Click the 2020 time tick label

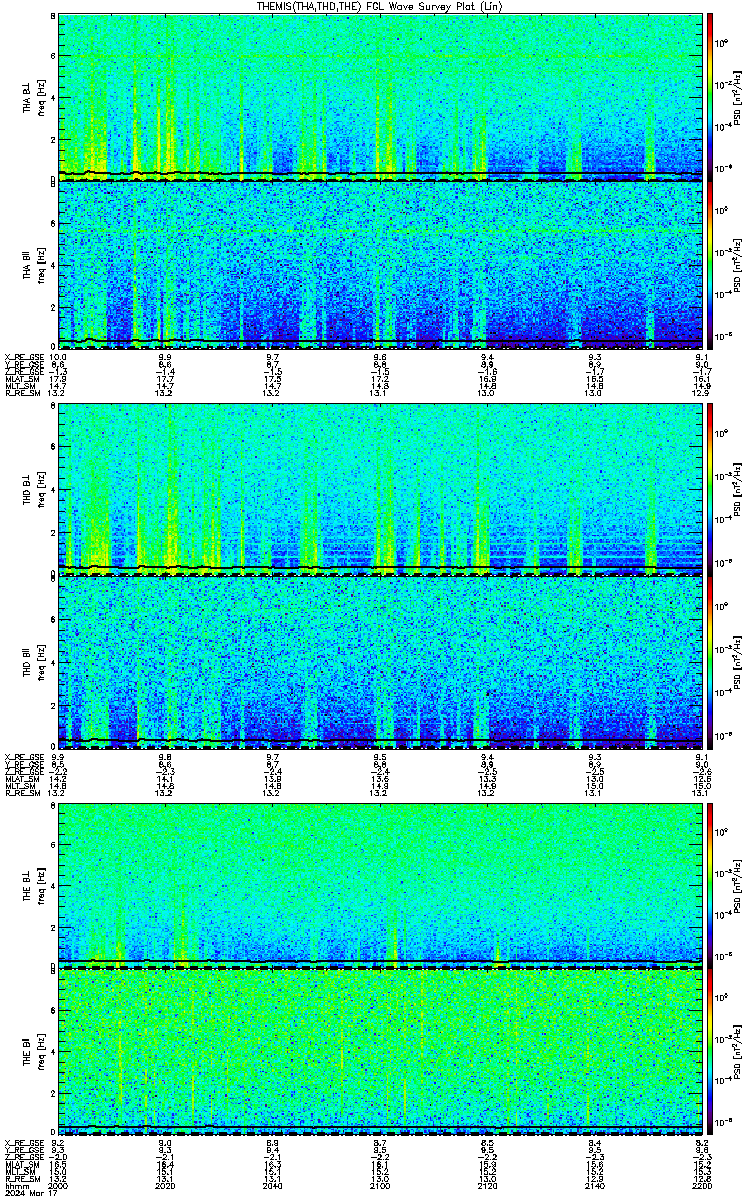[x=166, y=1185]
